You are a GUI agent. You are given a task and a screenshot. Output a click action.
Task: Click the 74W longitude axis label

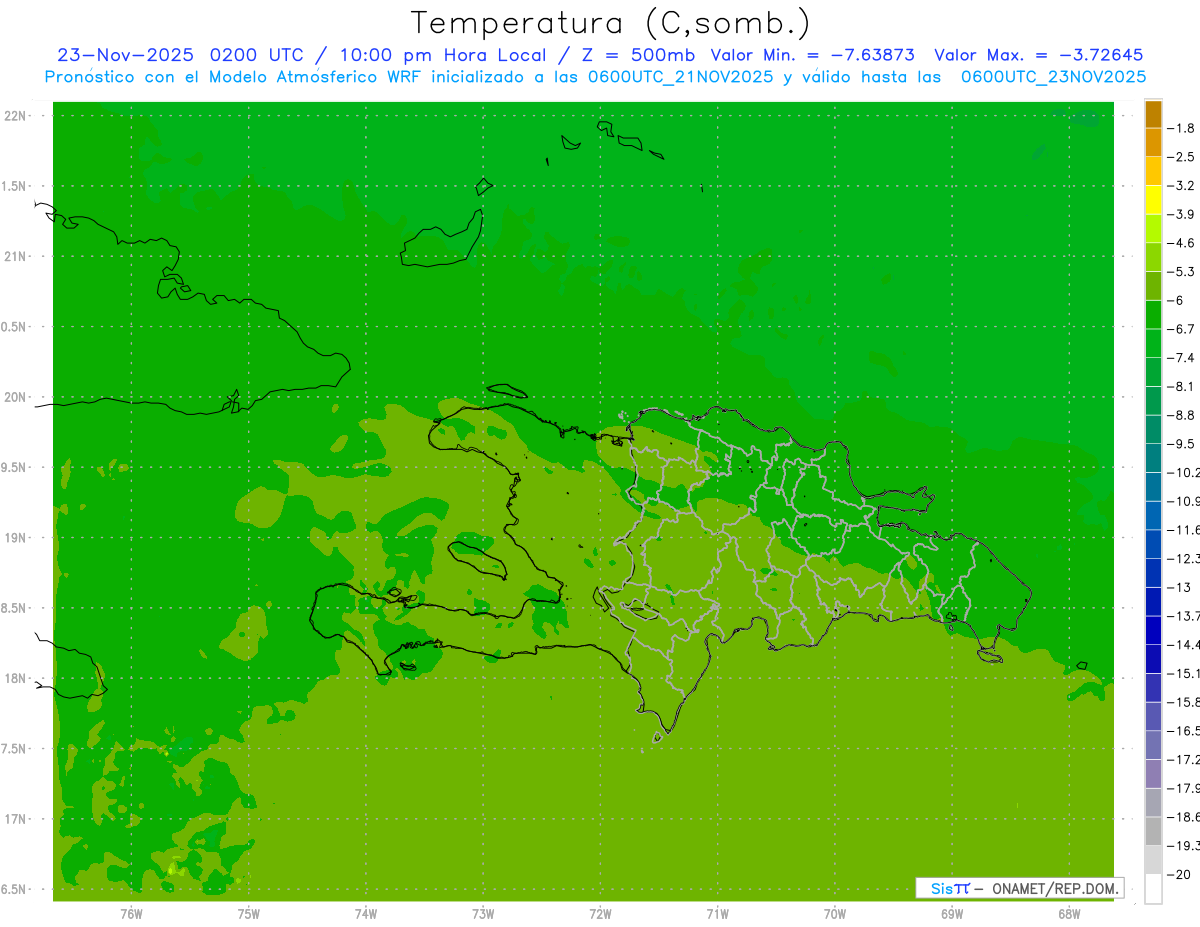(366, 914)
